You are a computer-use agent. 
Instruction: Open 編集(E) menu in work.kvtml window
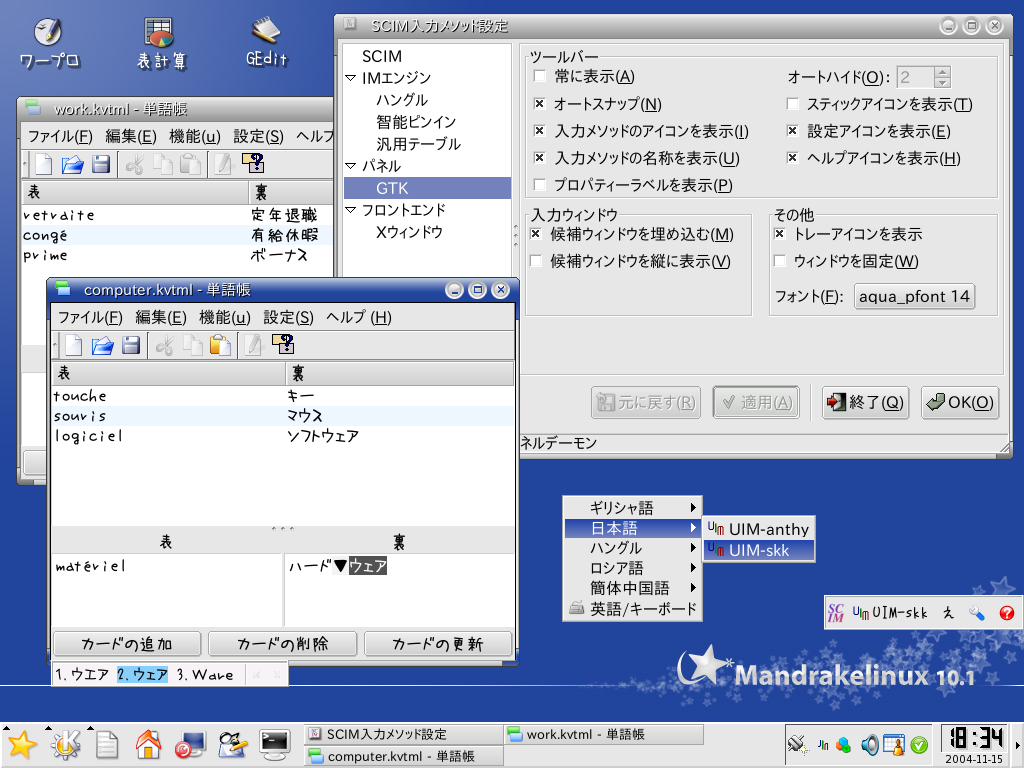[x=131, y=136]
